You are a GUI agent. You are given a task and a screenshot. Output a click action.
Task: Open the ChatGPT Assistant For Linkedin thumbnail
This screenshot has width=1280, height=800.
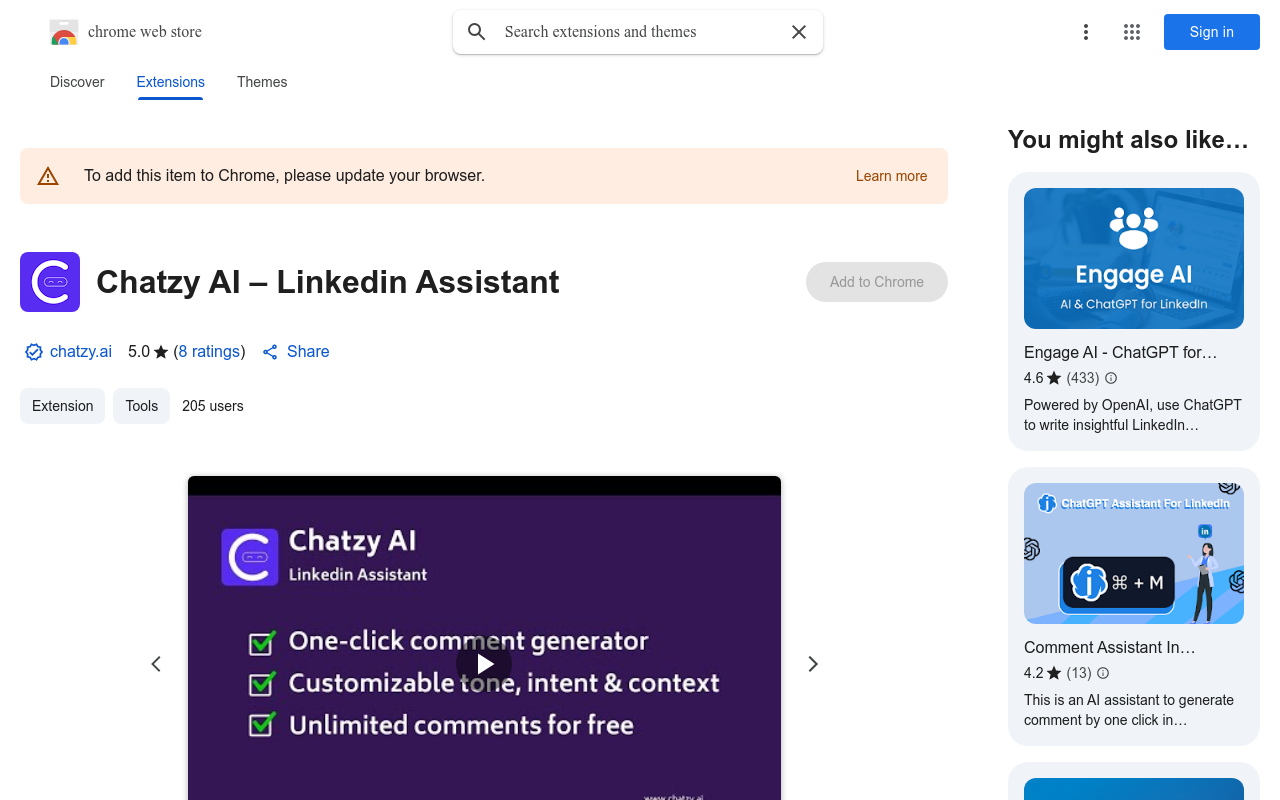1134,554
